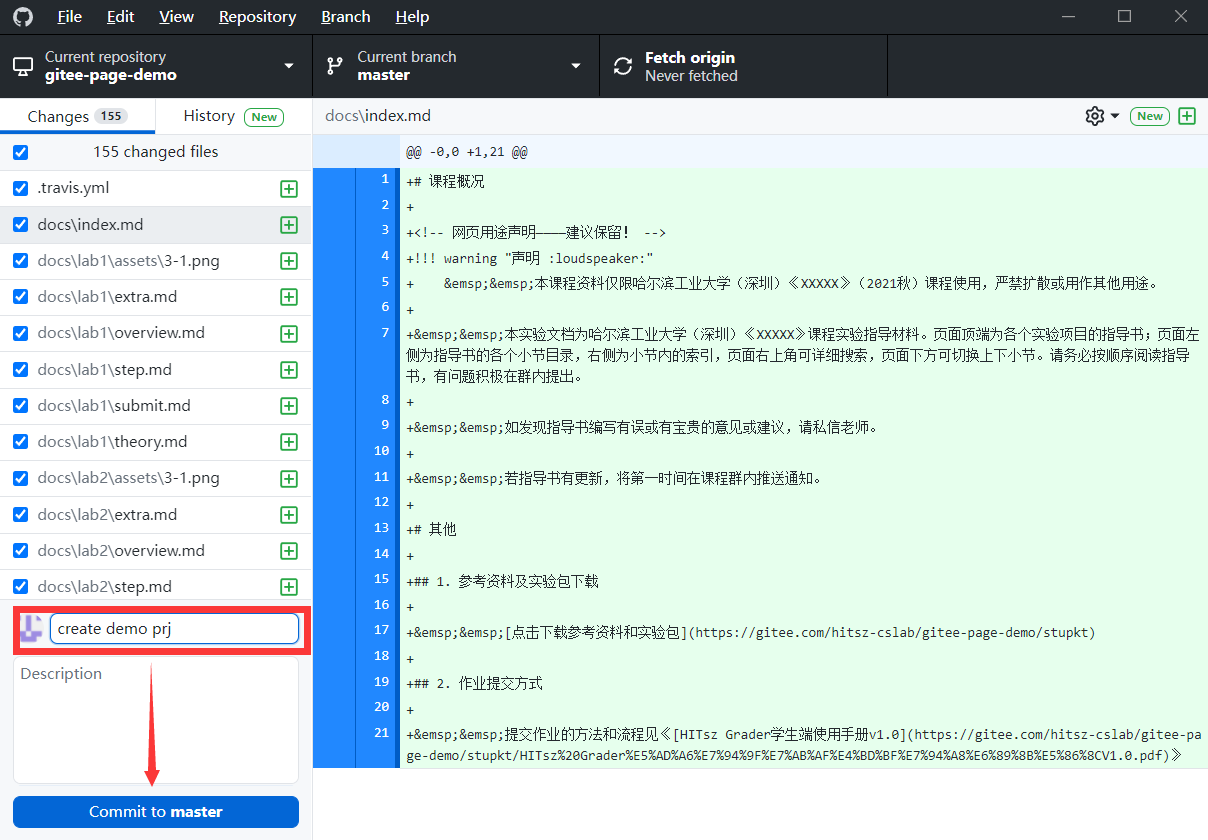Click the branch icon beside Current branch
This screenshot has height=840, width=1208.
(335, 66)
